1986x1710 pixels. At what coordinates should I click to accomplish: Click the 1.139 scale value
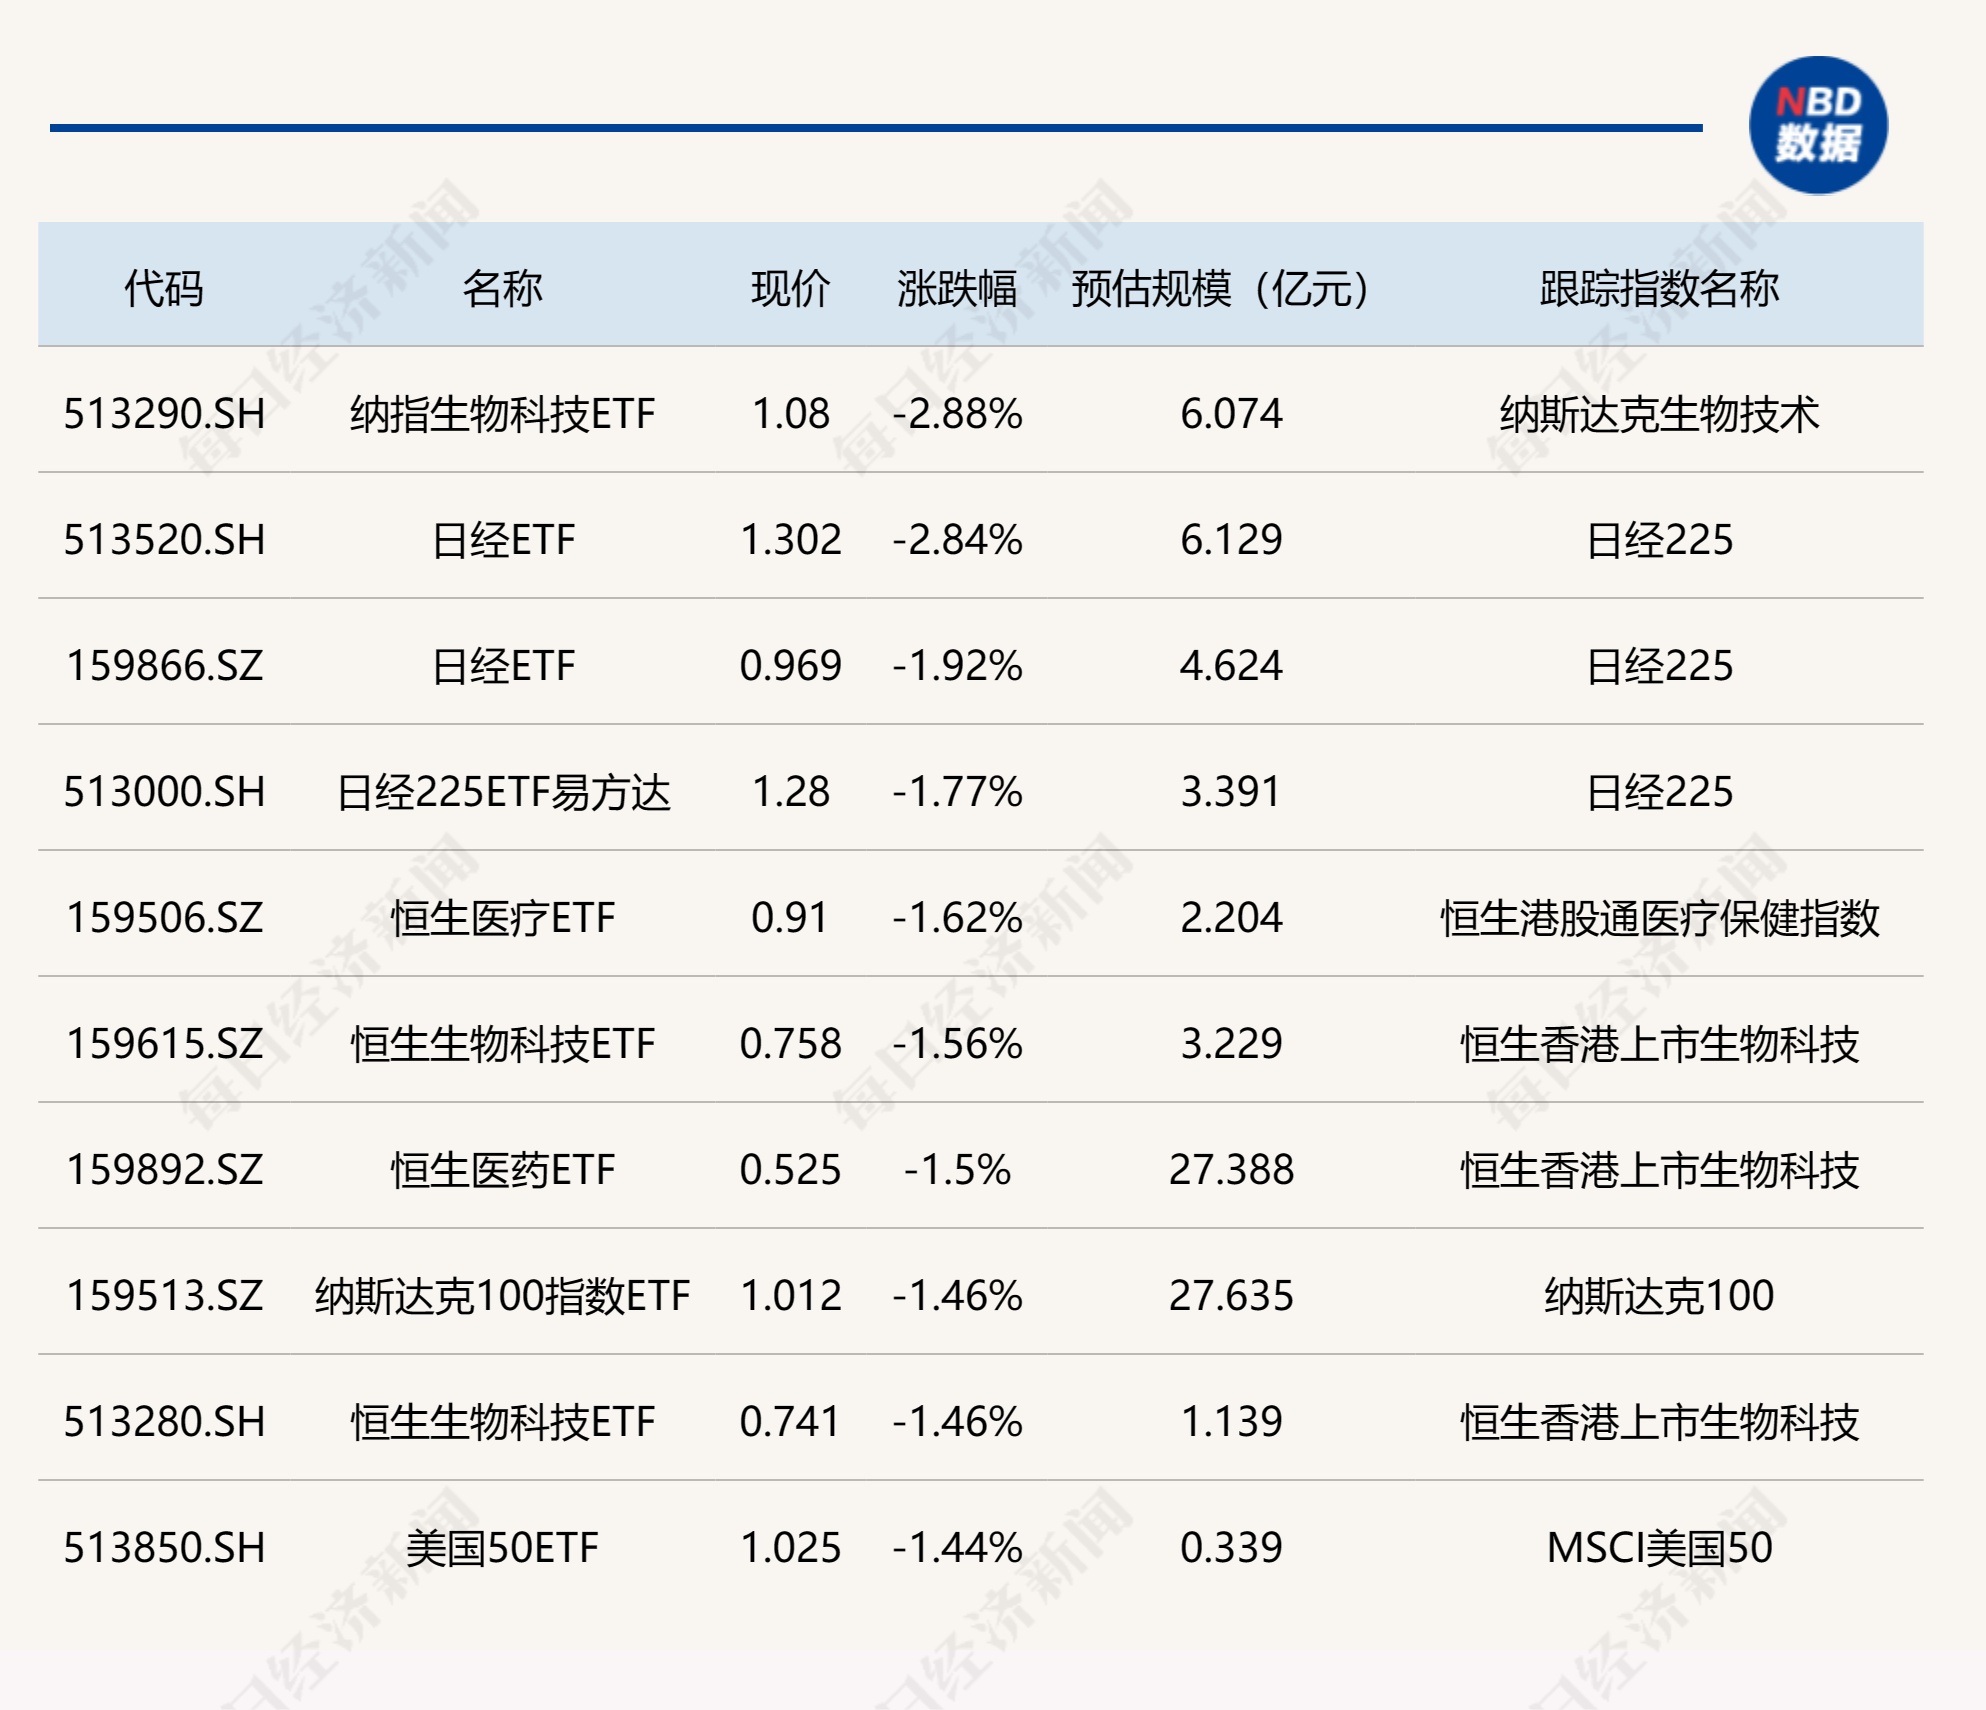coord(1231,1422)
